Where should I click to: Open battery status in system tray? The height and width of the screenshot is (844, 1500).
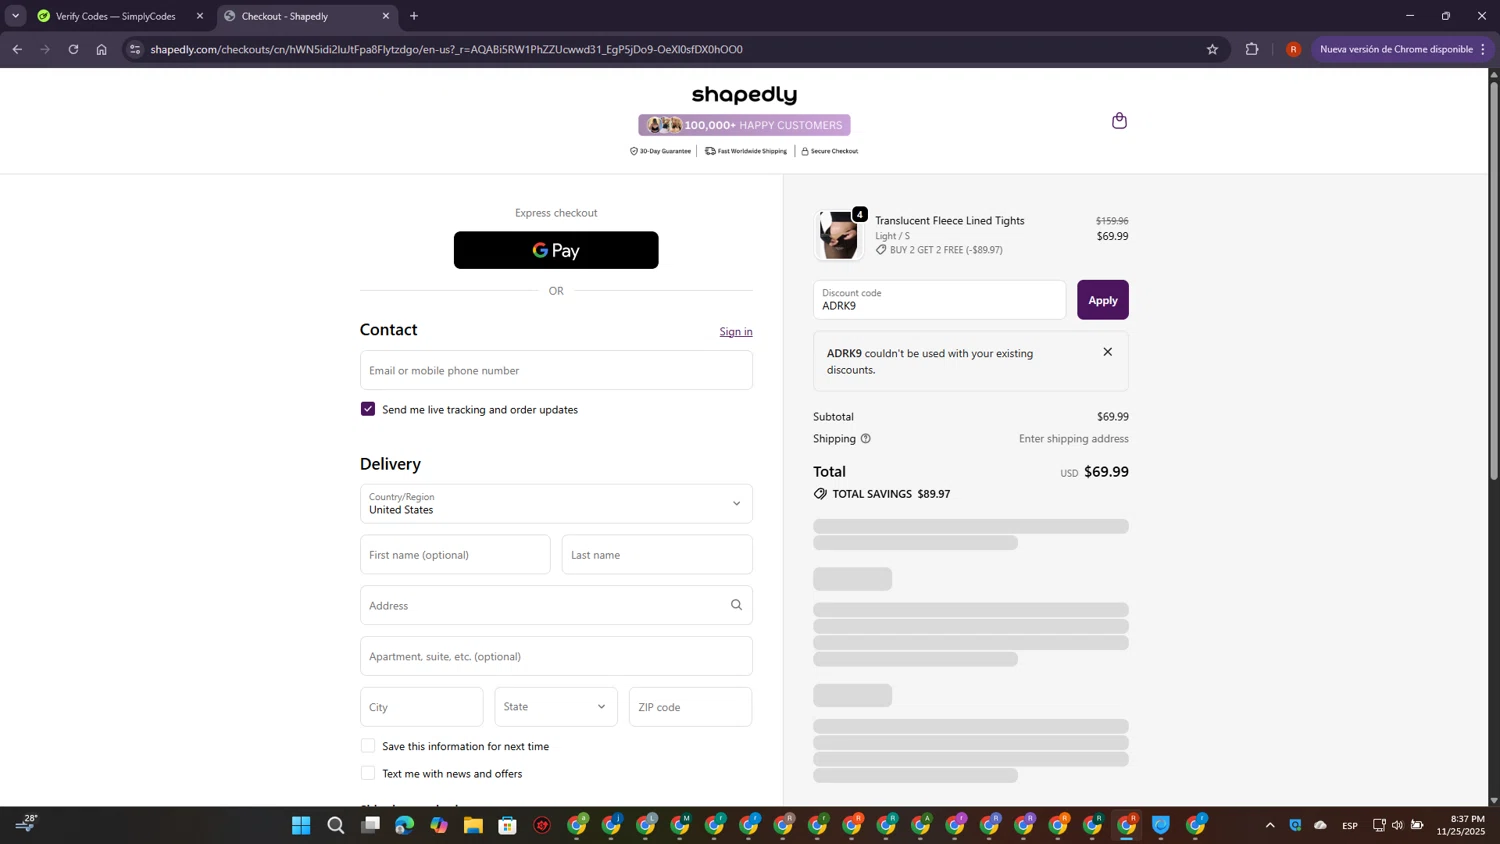[x=1417, y=825]
